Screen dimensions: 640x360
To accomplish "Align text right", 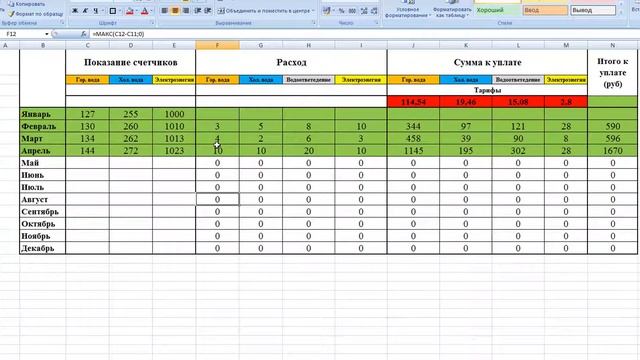I will click(x=186, y=11).
